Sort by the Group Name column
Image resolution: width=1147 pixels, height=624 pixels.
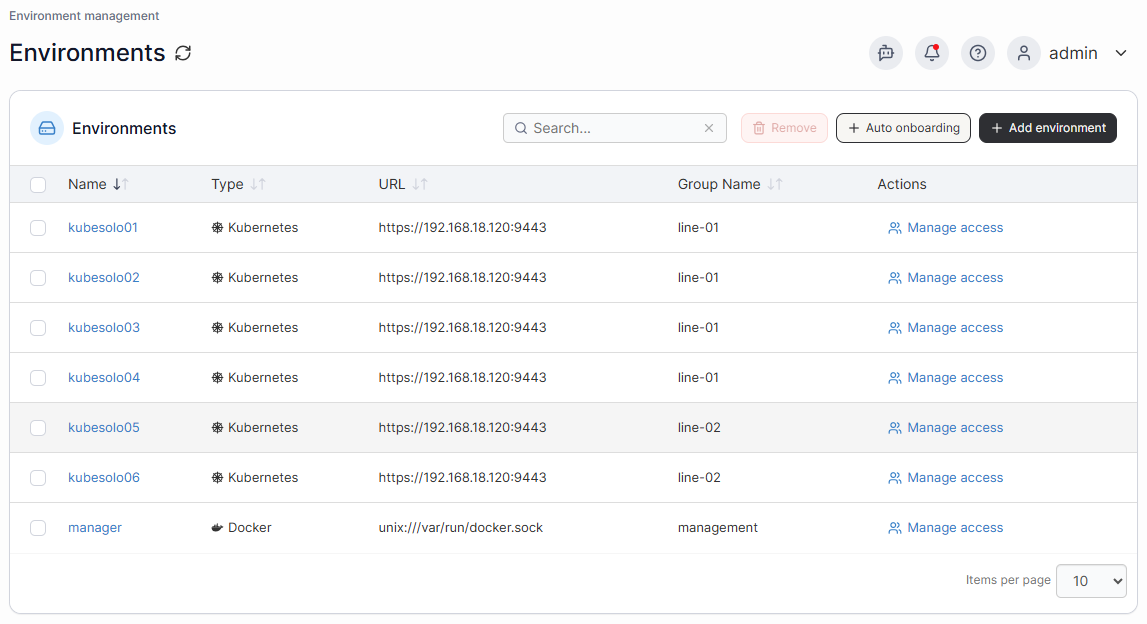(x=730, y=184)
